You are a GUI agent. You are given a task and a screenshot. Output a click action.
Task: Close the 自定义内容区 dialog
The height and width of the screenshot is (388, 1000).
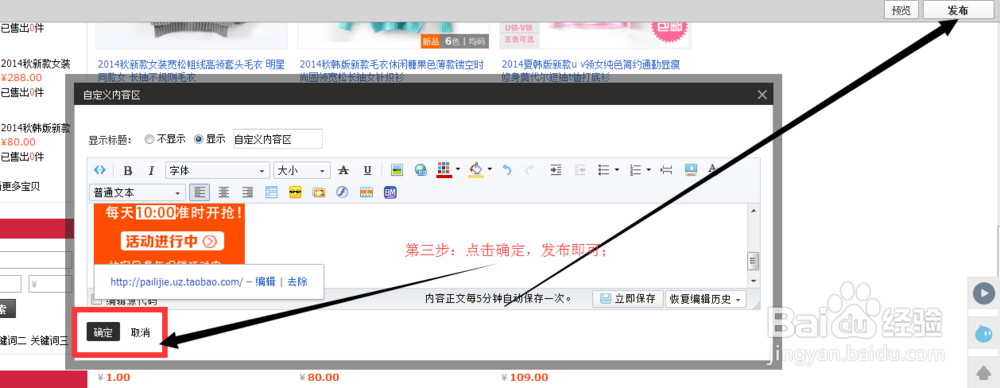(761, 94)
